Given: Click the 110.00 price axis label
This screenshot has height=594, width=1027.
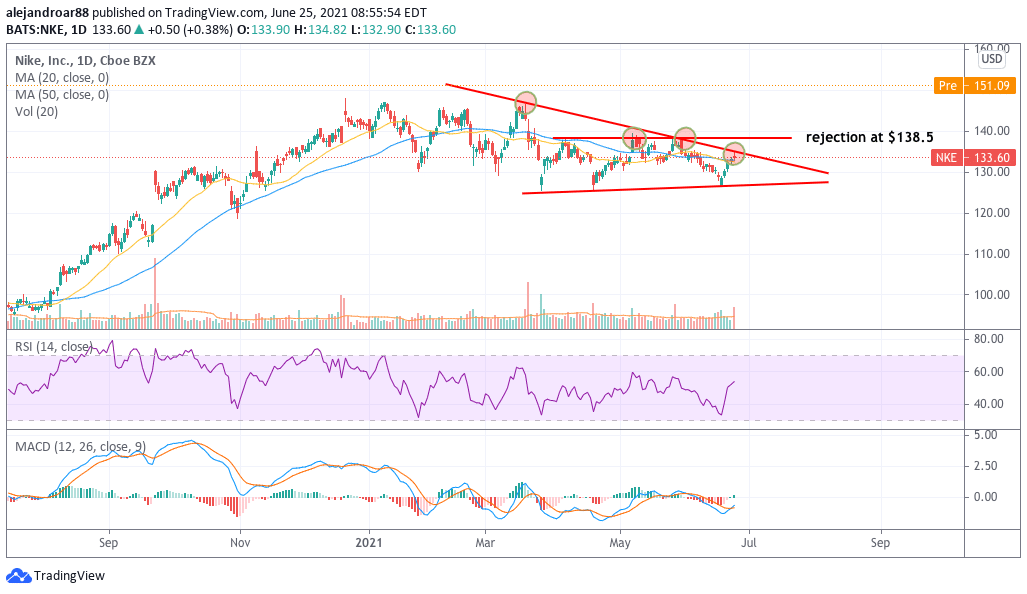Looking at the screenshot, I should tap(991, 254).
